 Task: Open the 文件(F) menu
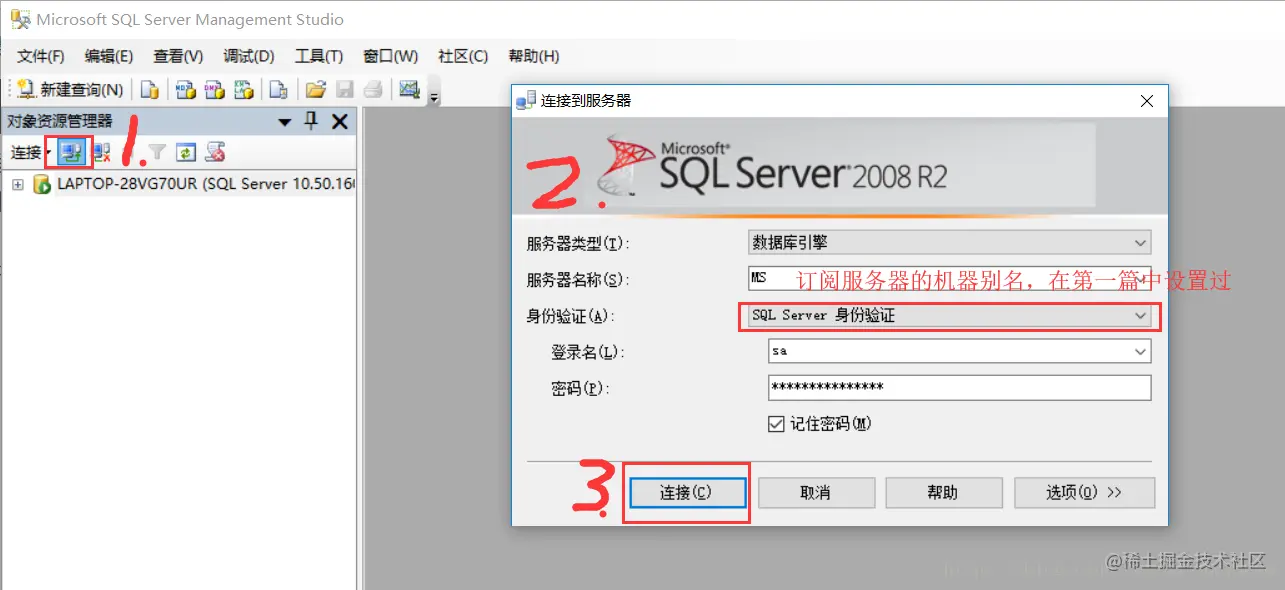[41, 56]
